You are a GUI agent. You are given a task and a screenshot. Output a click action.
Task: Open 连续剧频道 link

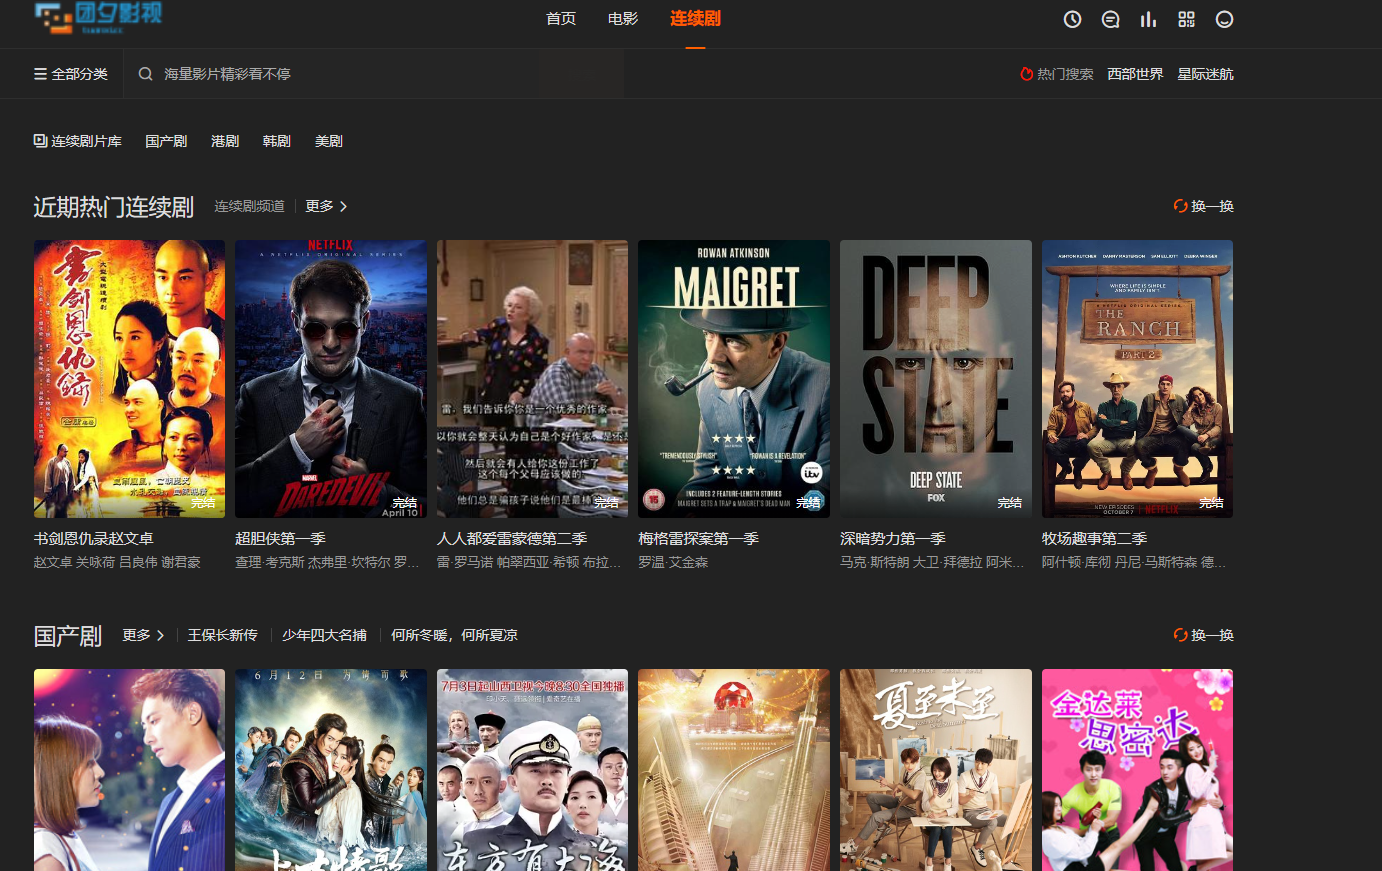tap(249, 206)
